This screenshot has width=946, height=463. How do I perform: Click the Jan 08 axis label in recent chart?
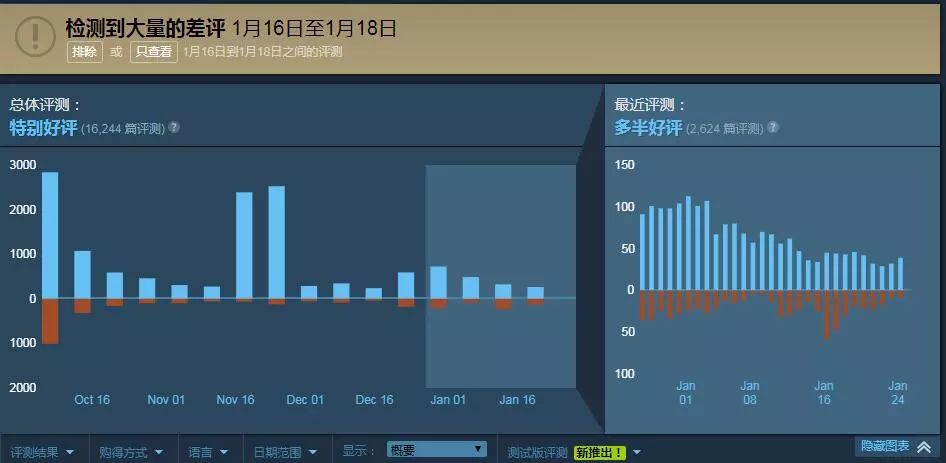click(x=750, y=392)
